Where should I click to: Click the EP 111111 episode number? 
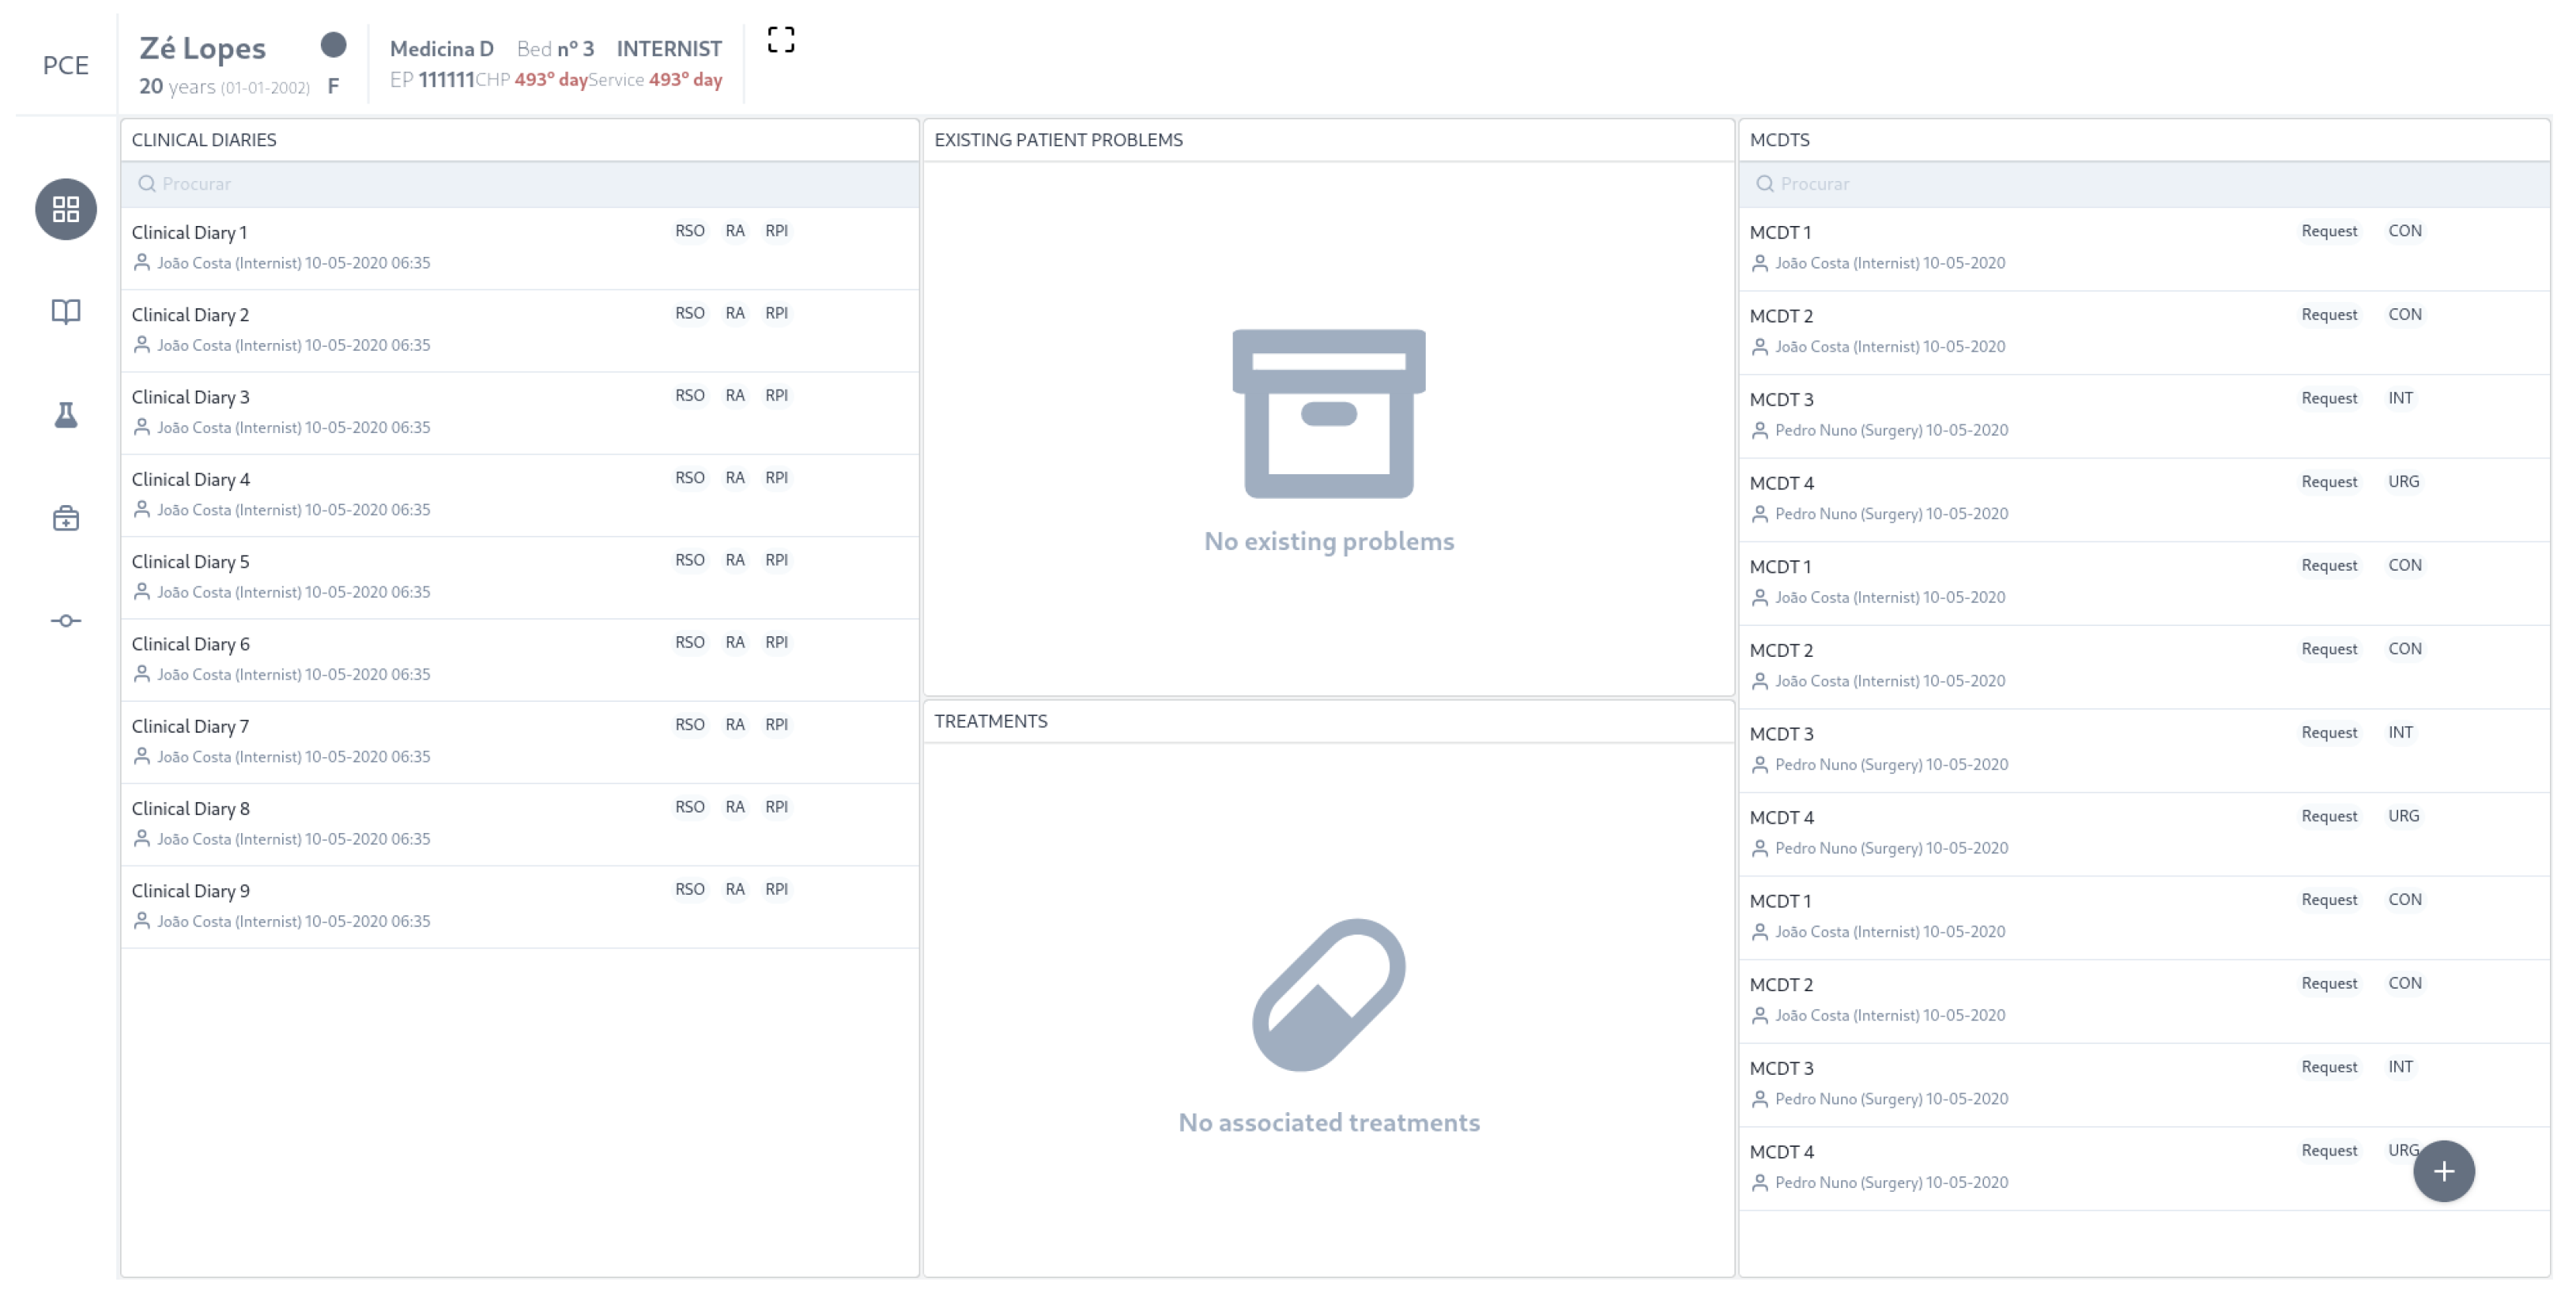pos(432,80)
